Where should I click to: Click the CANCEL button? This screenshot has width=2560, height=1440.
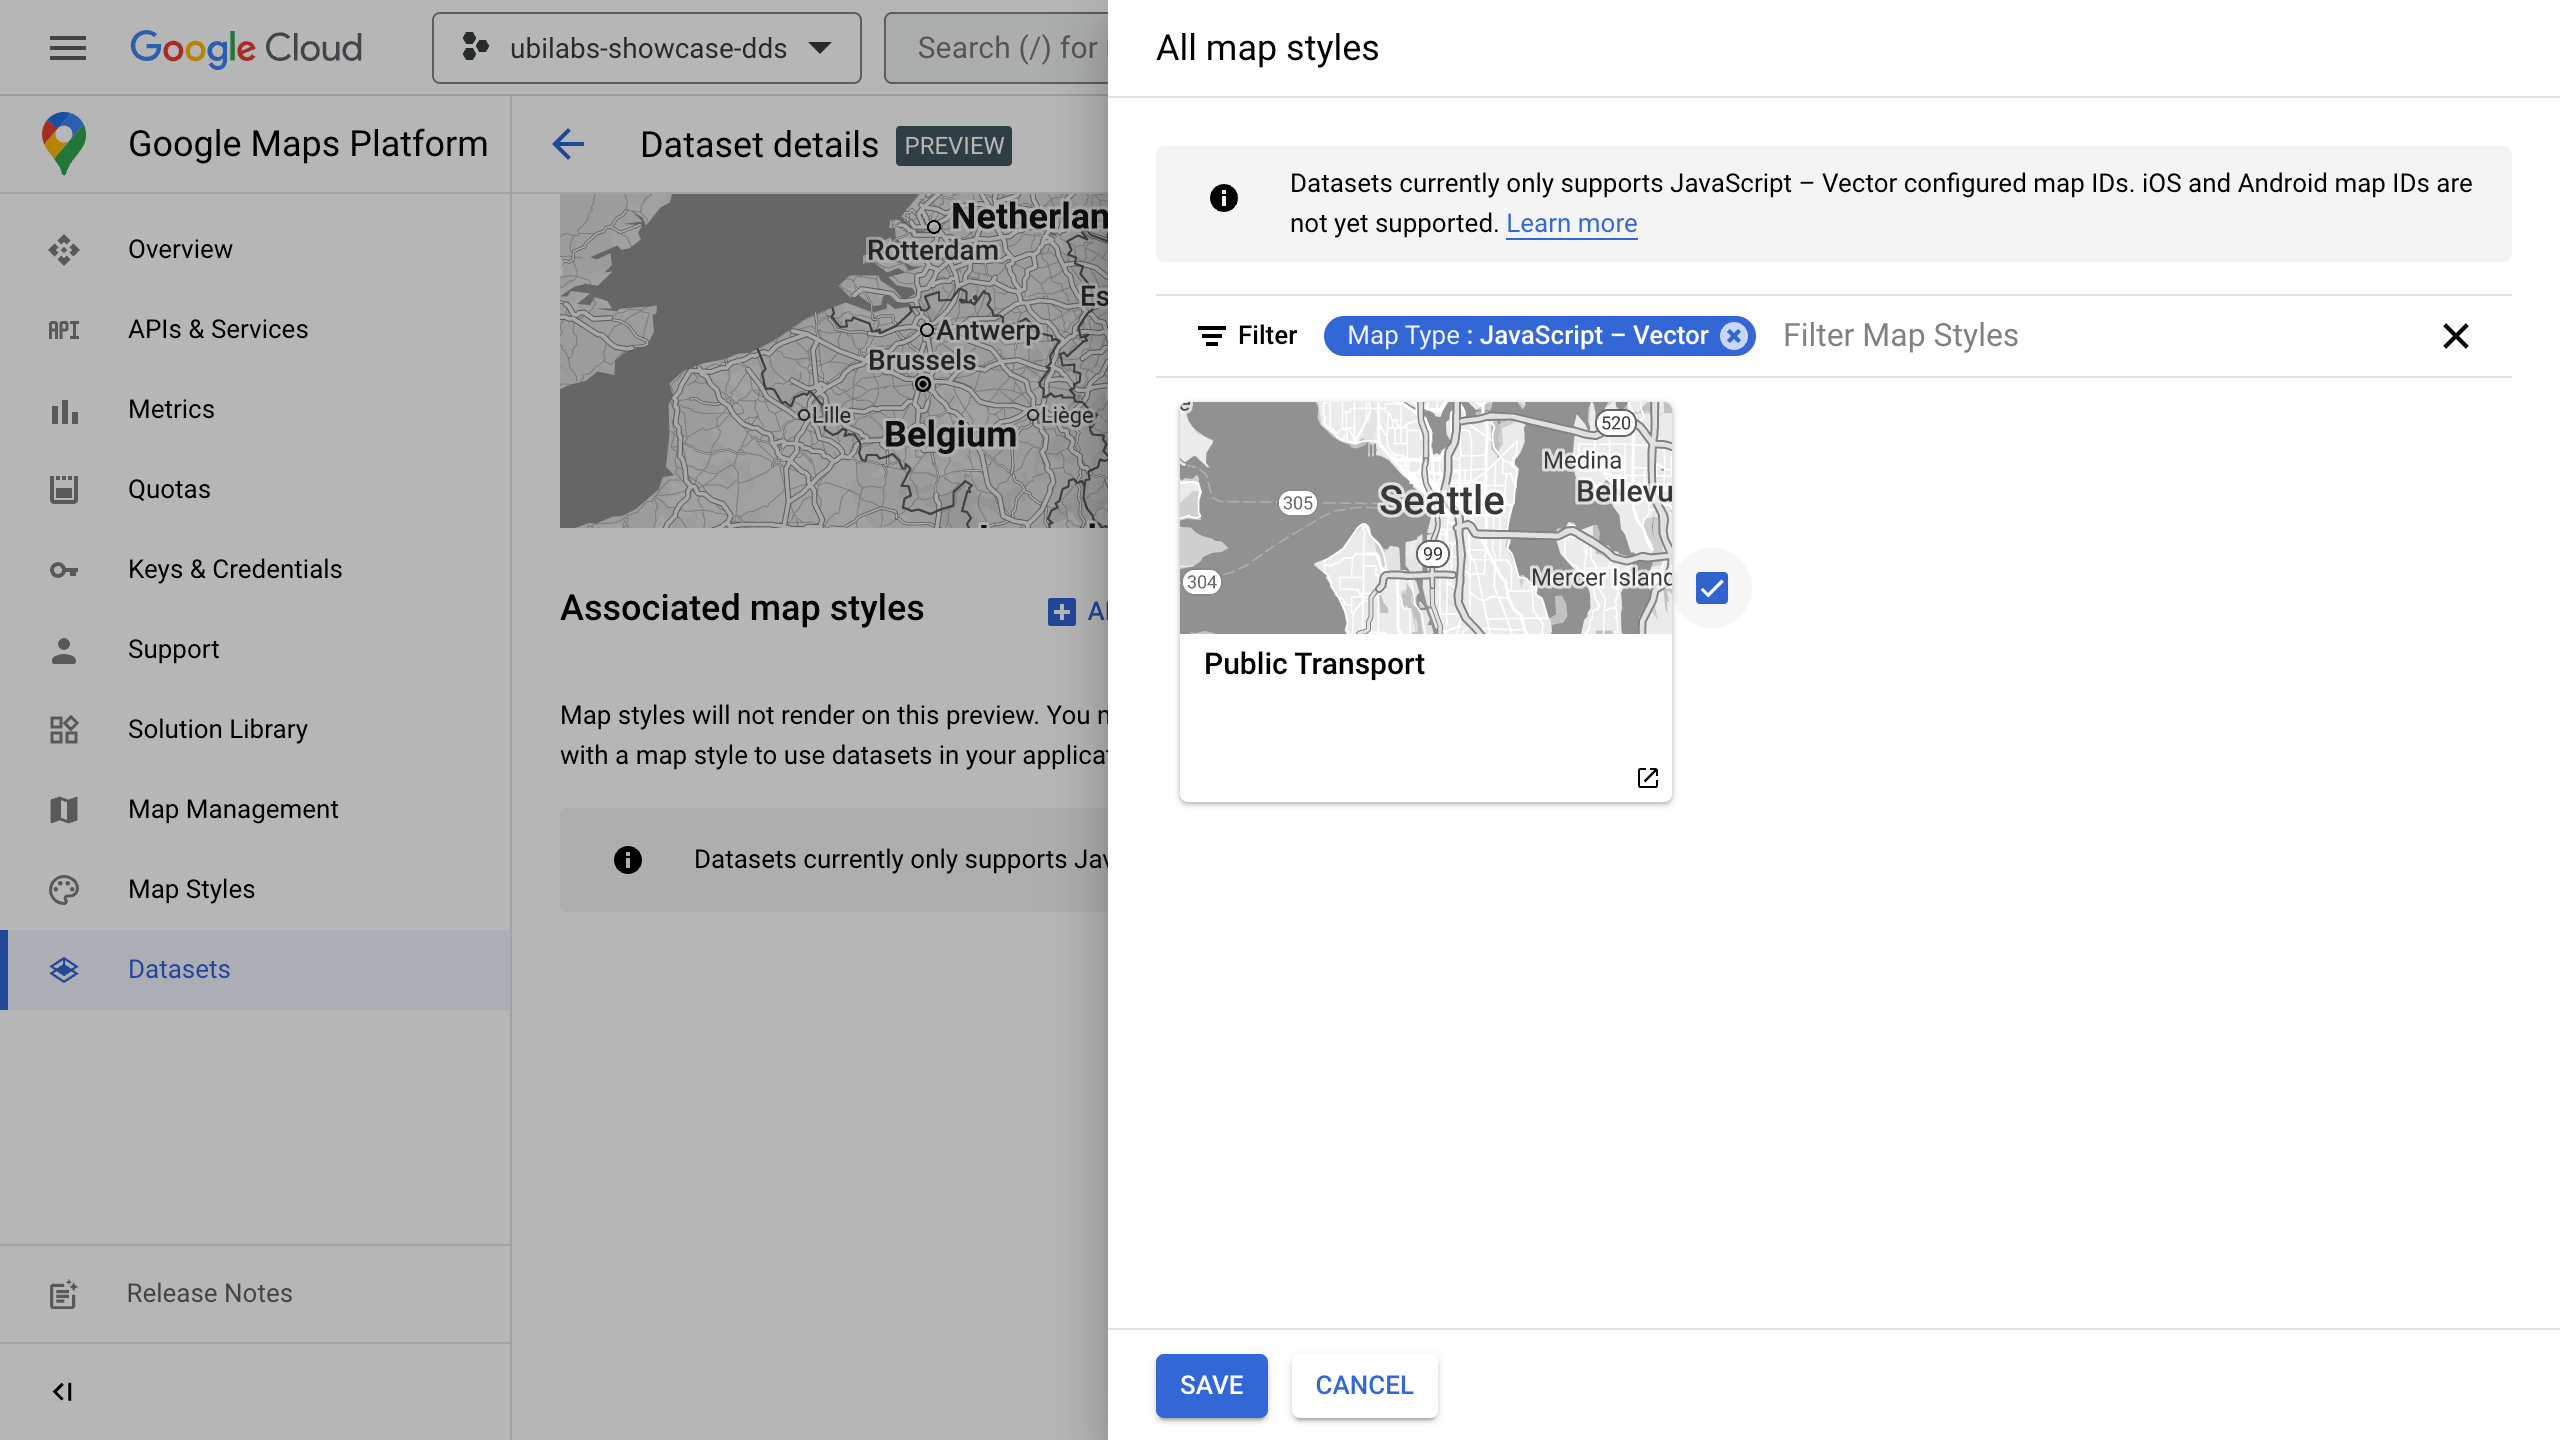(x=1364, y=1385)
